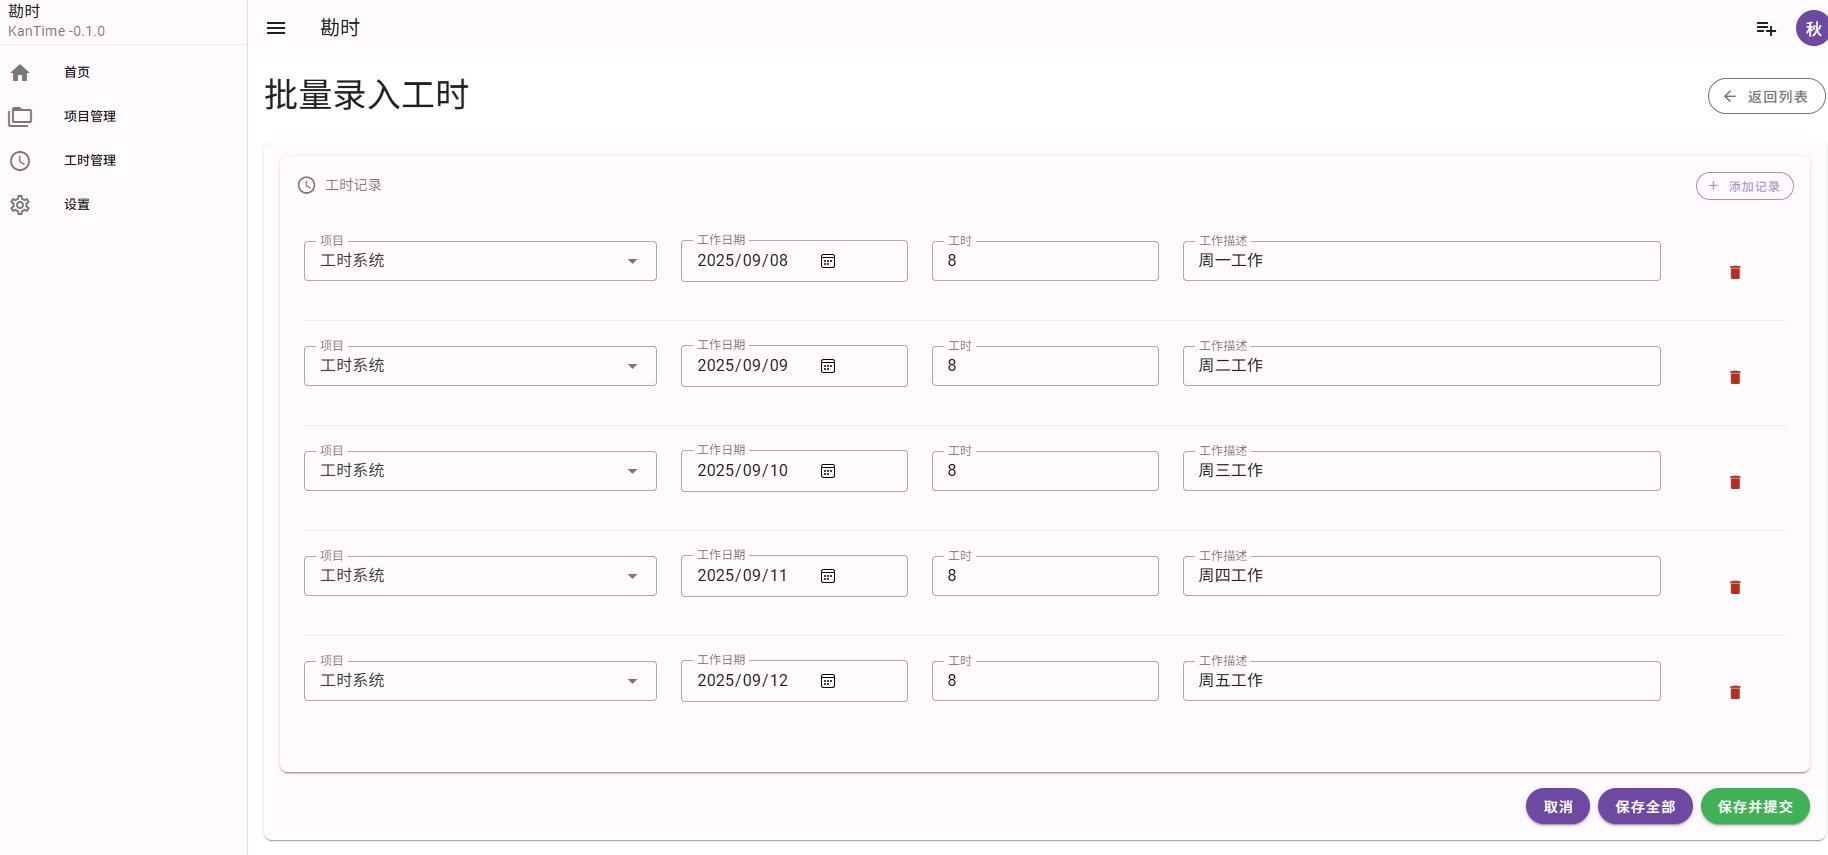Click the 返回列表 button
This screenshot has height=855, width=1828.
coord(1766,96)
